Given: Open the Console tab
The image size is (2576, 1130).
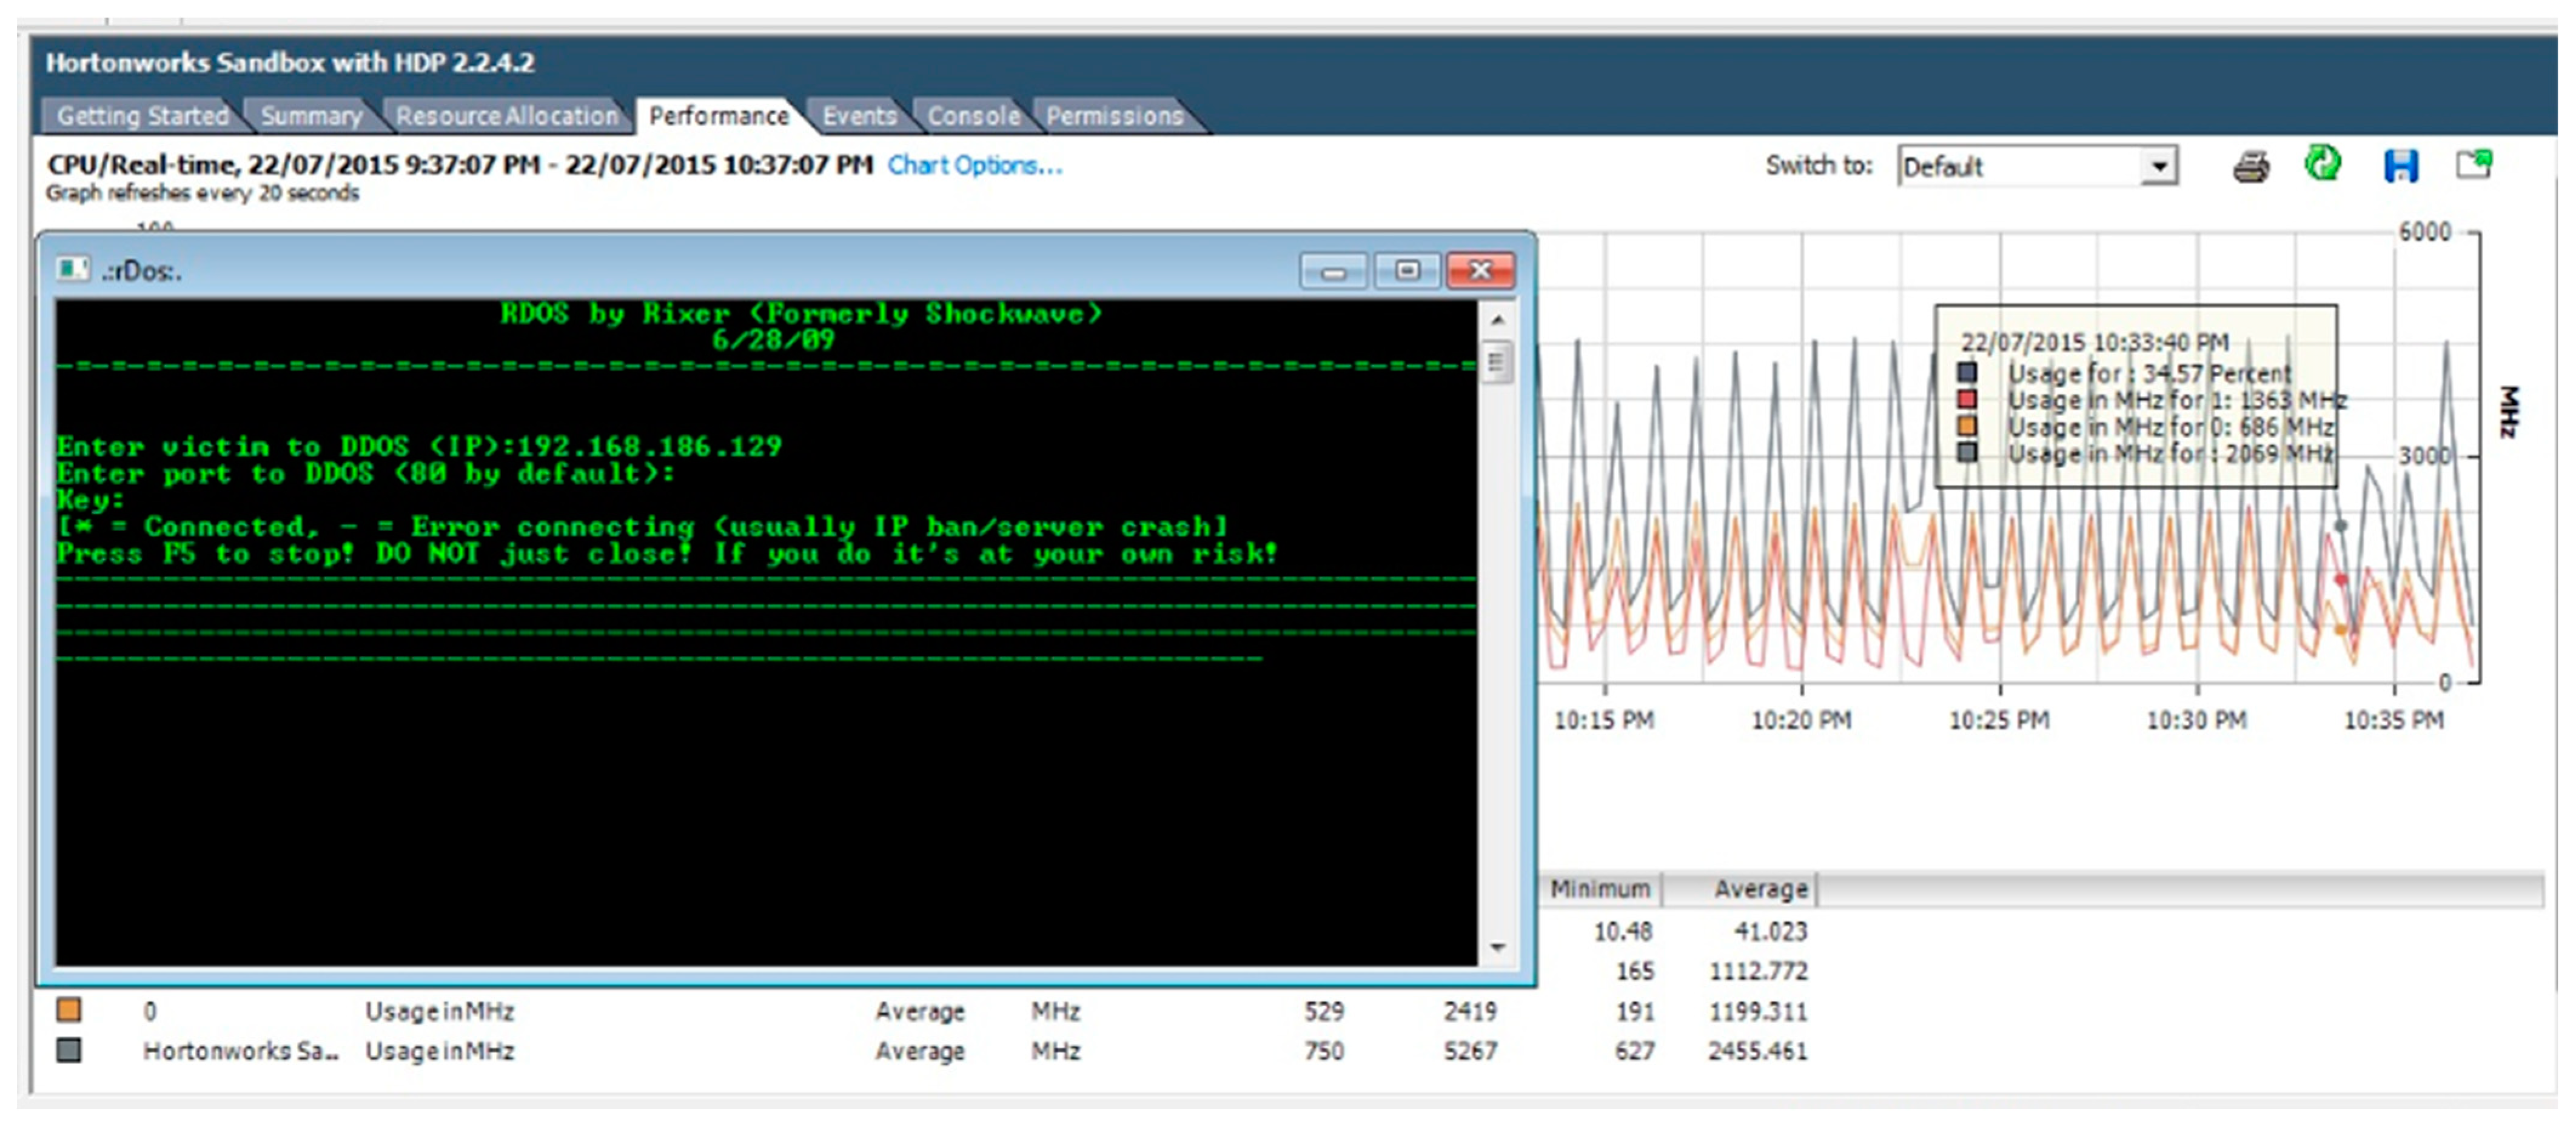Looking at the screenshot, I should click(973, 116).
